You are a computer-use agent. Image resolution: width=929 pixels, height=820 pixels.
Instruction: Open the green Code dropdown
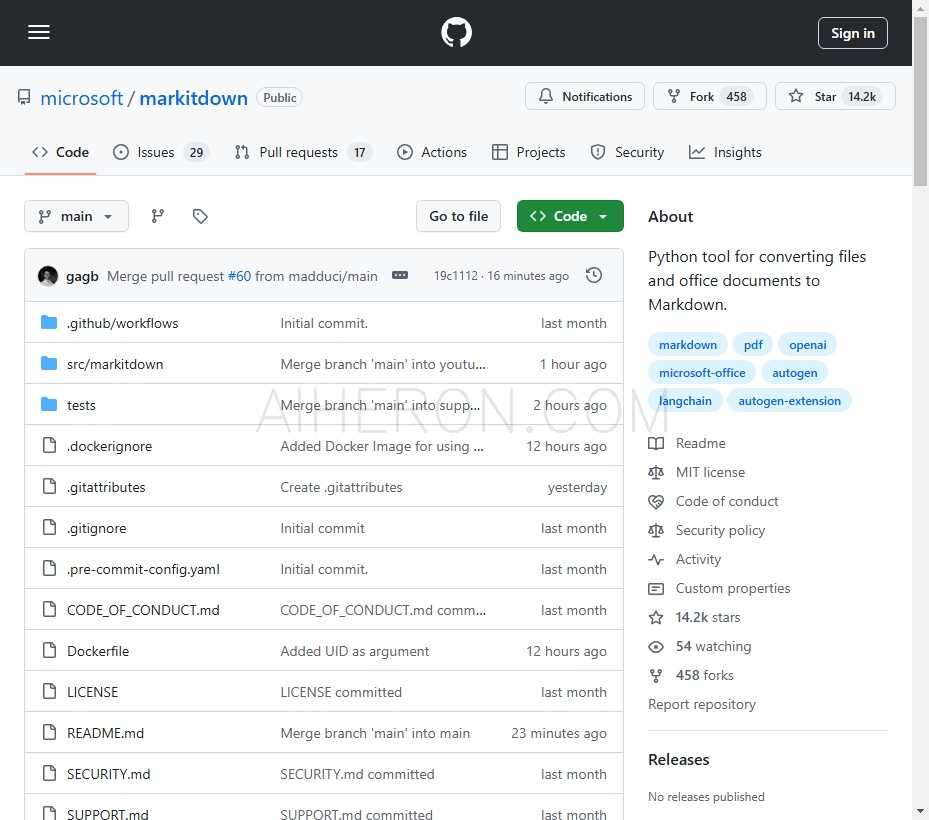click(570, 216)
